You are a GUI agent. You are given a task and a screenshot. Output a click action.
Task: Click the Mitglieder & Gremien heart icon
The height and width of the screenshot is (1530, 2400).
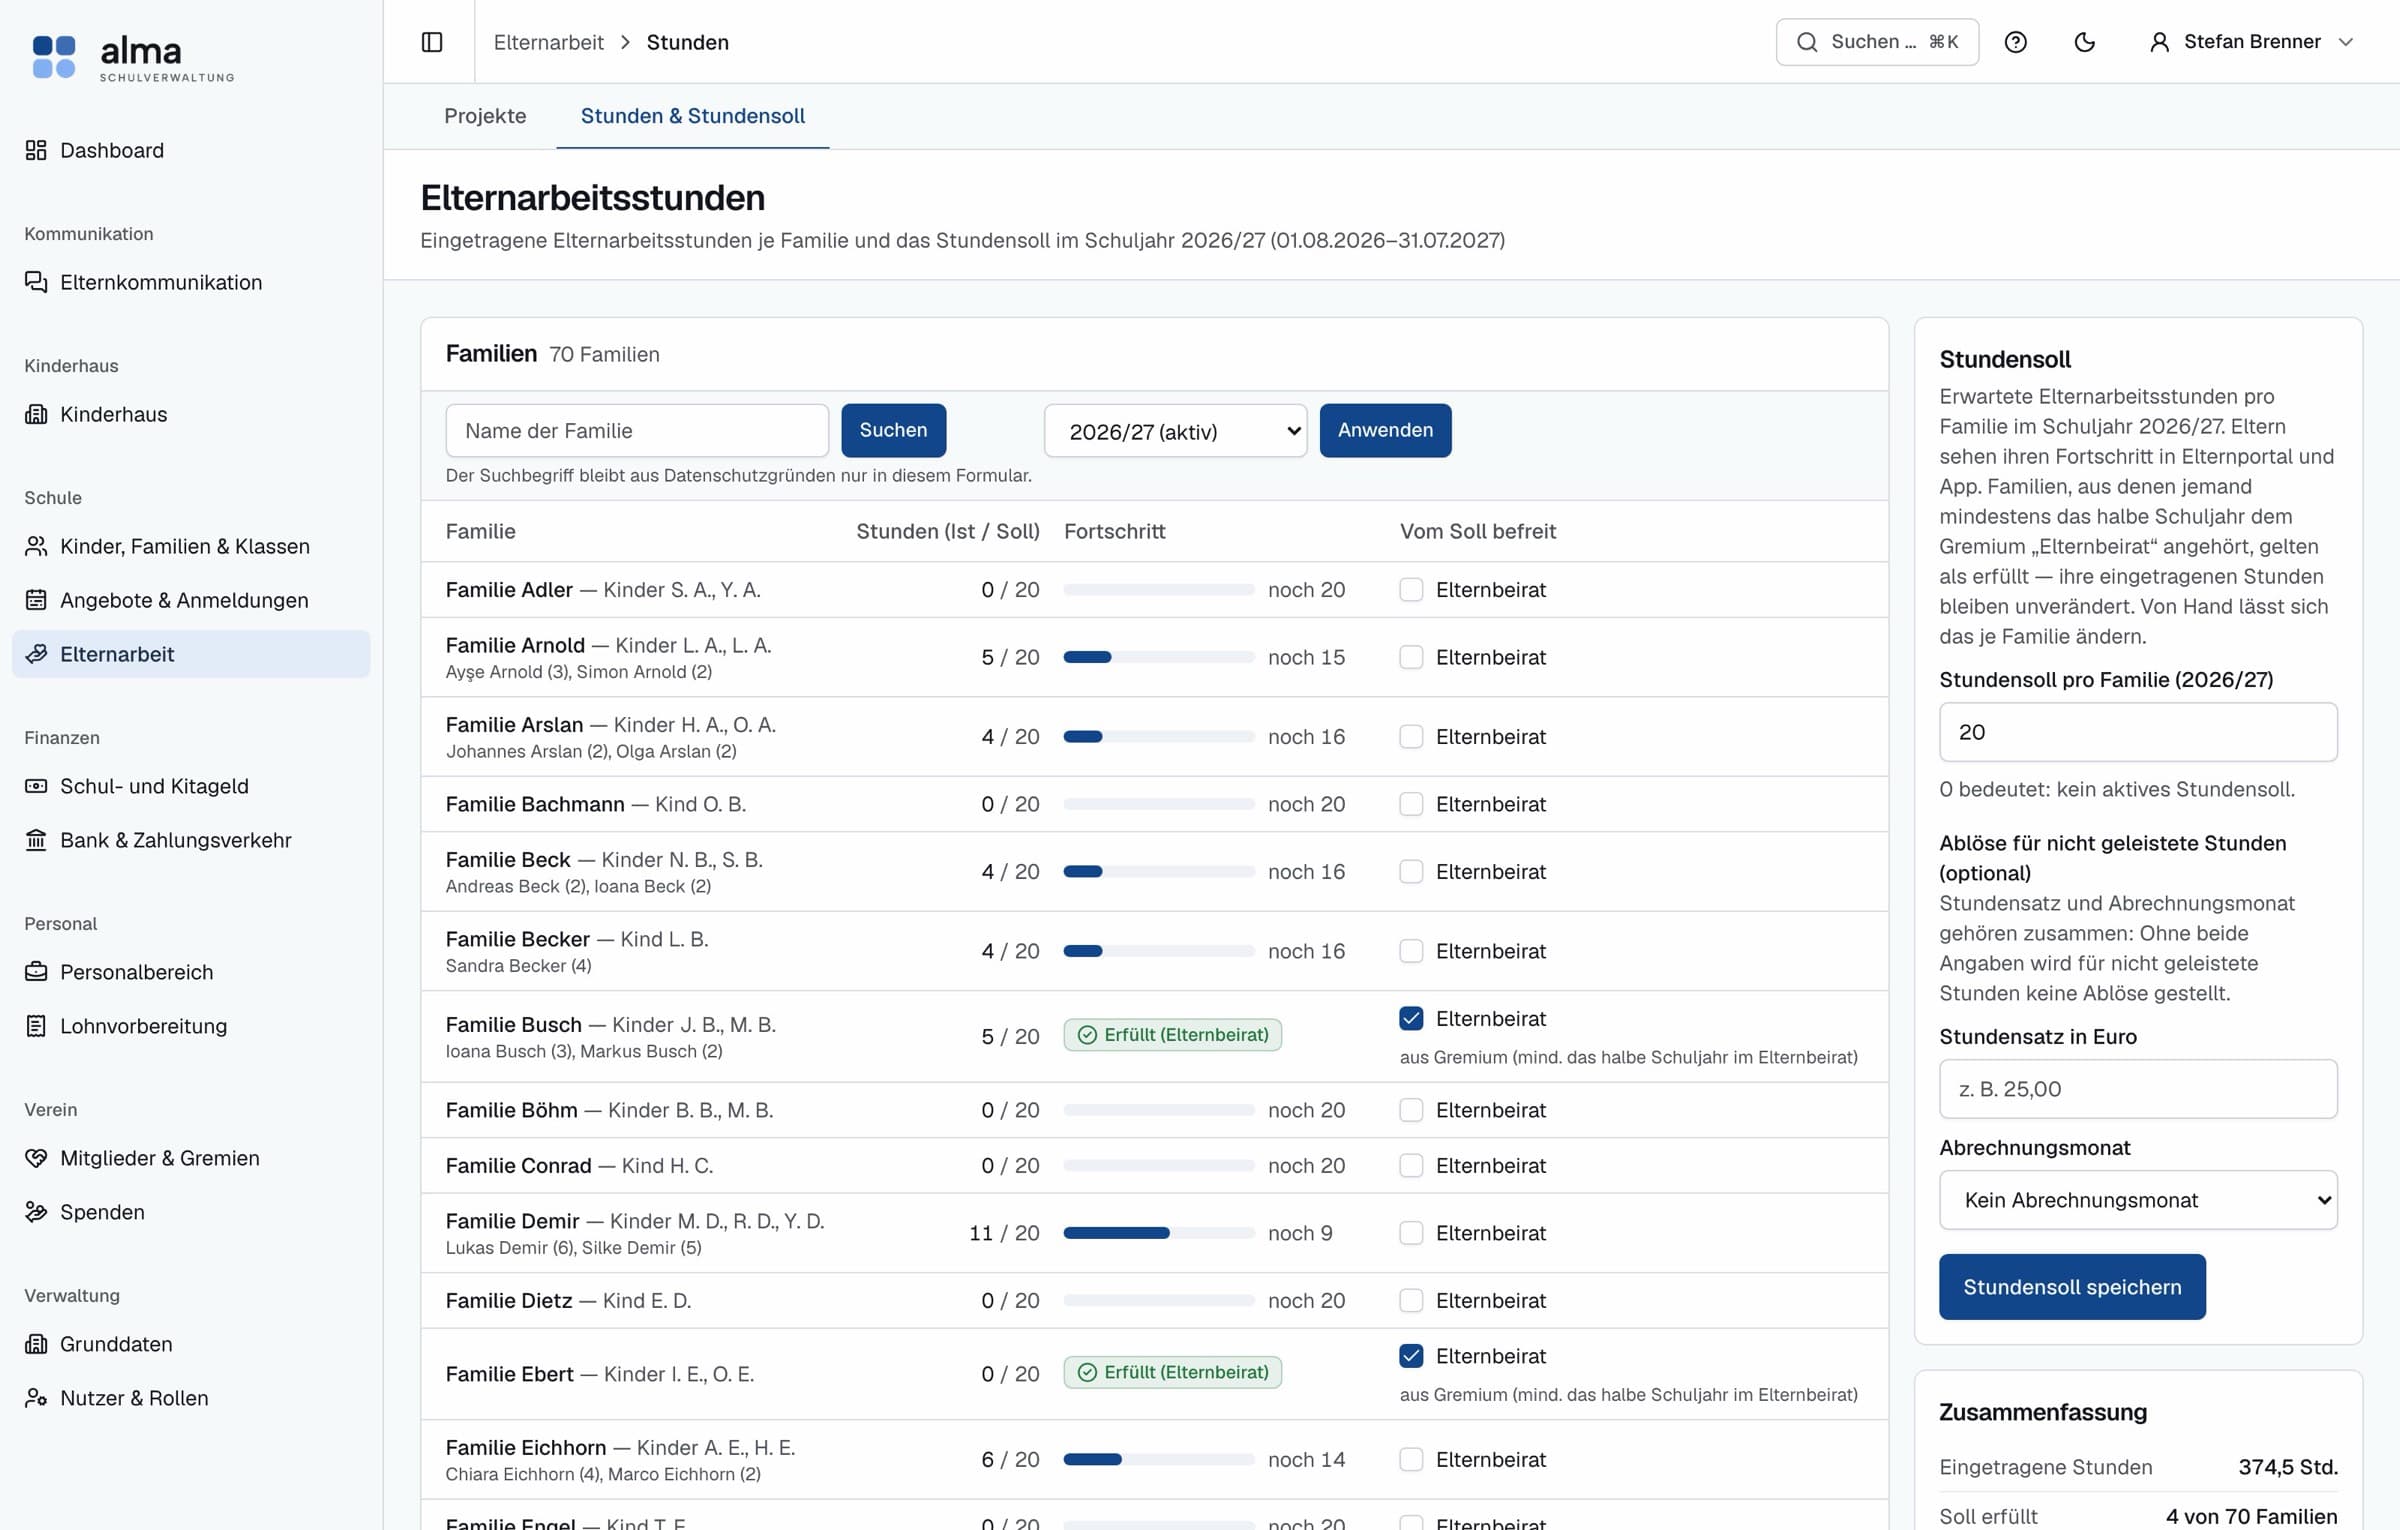36,1158
